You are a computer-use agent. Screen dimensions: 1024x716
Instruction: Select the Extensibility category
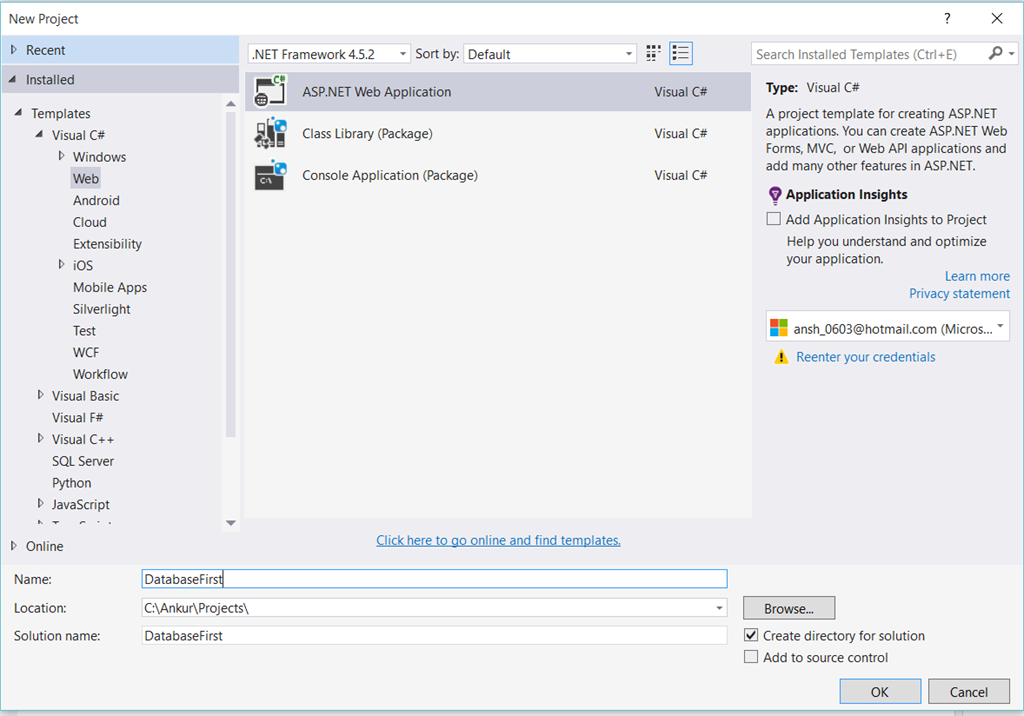tap(107, 244)
